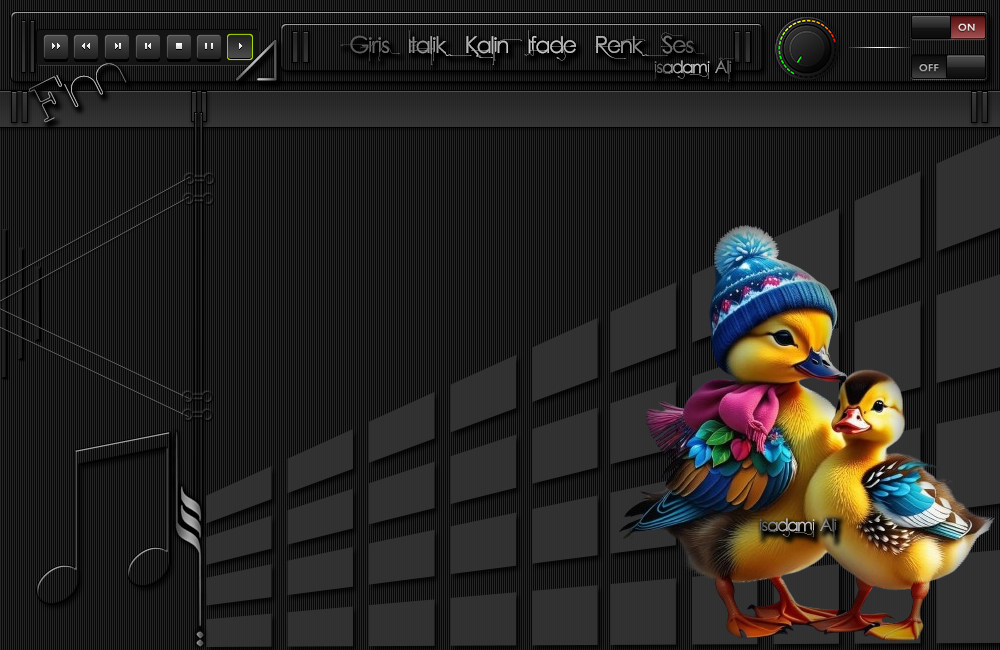This screenshot has width=1000, height=650.
Task: Stop playback with the square button
Action: 179,47
